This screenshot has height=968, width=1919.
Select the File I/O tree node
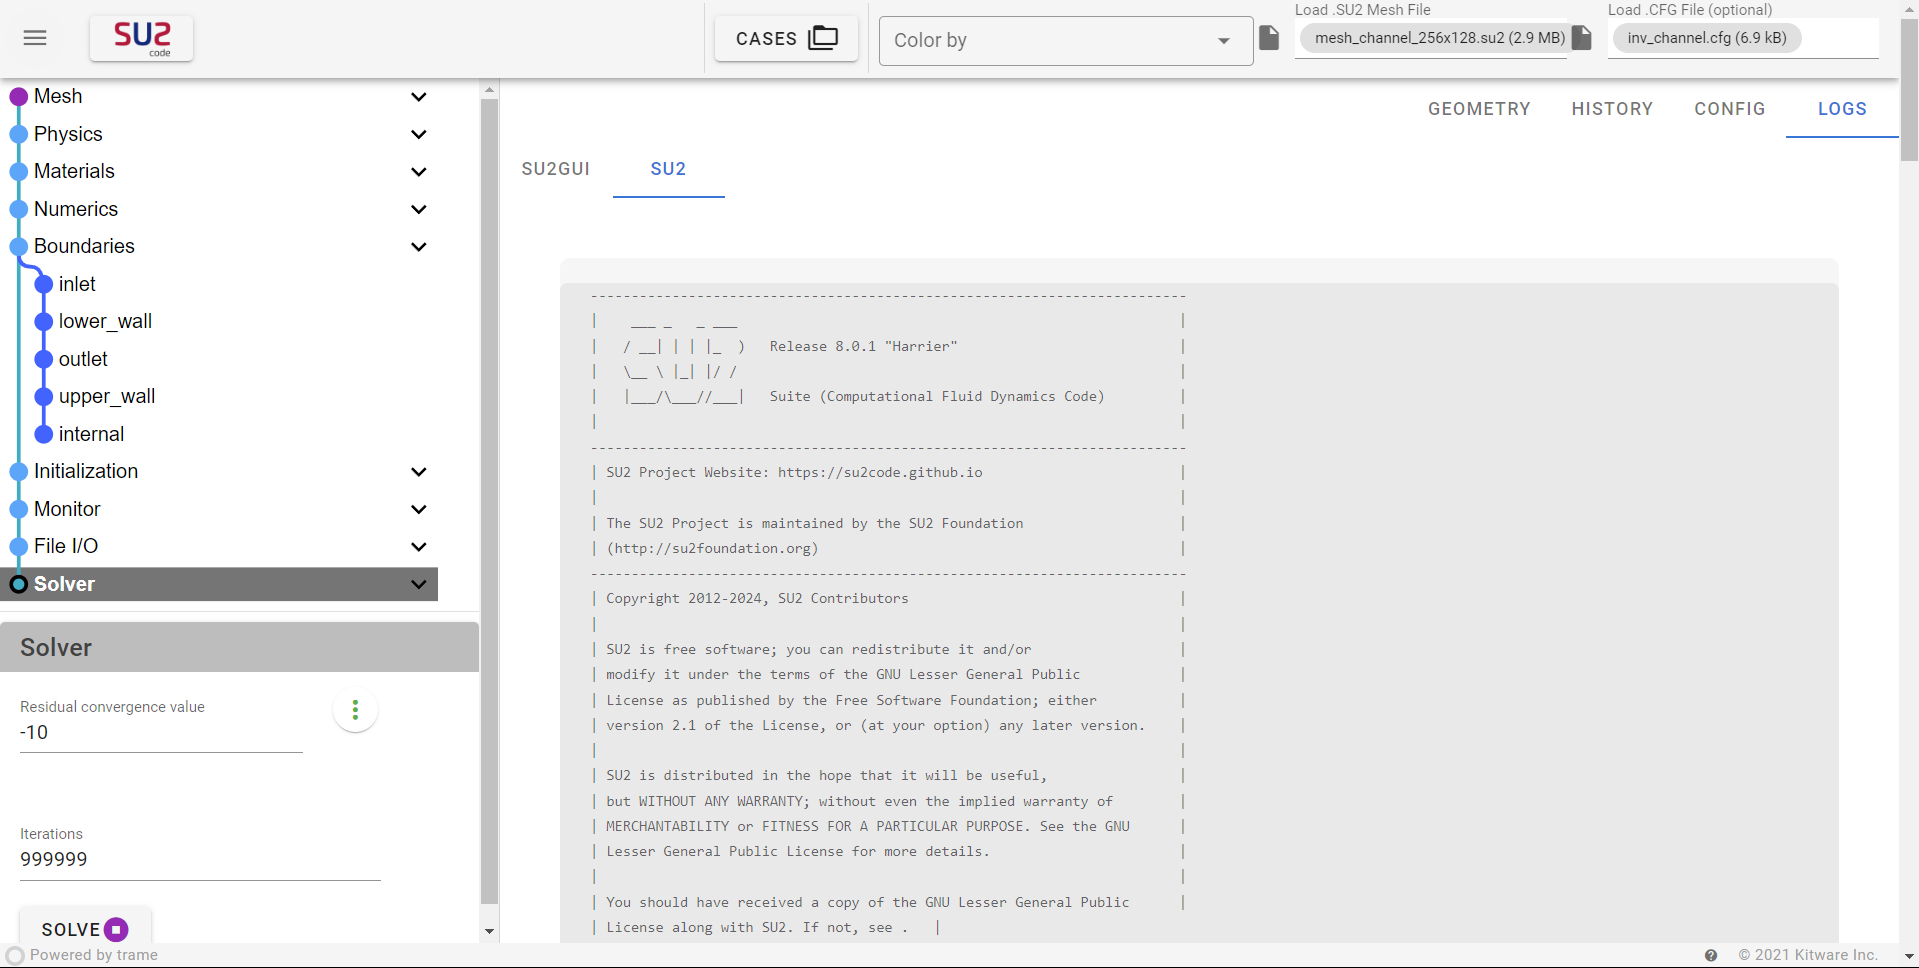66,546
